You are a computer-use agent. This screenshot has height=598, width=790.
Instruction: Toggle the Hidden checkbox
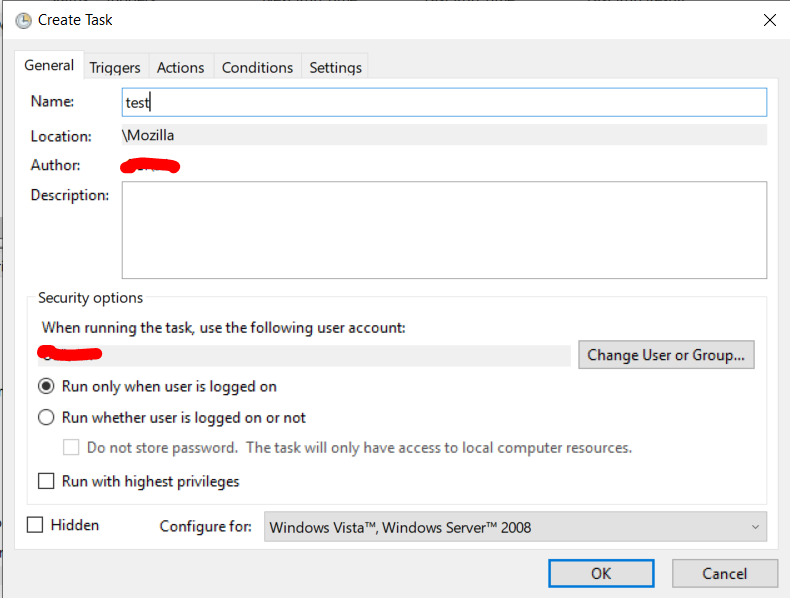(35, 525)
